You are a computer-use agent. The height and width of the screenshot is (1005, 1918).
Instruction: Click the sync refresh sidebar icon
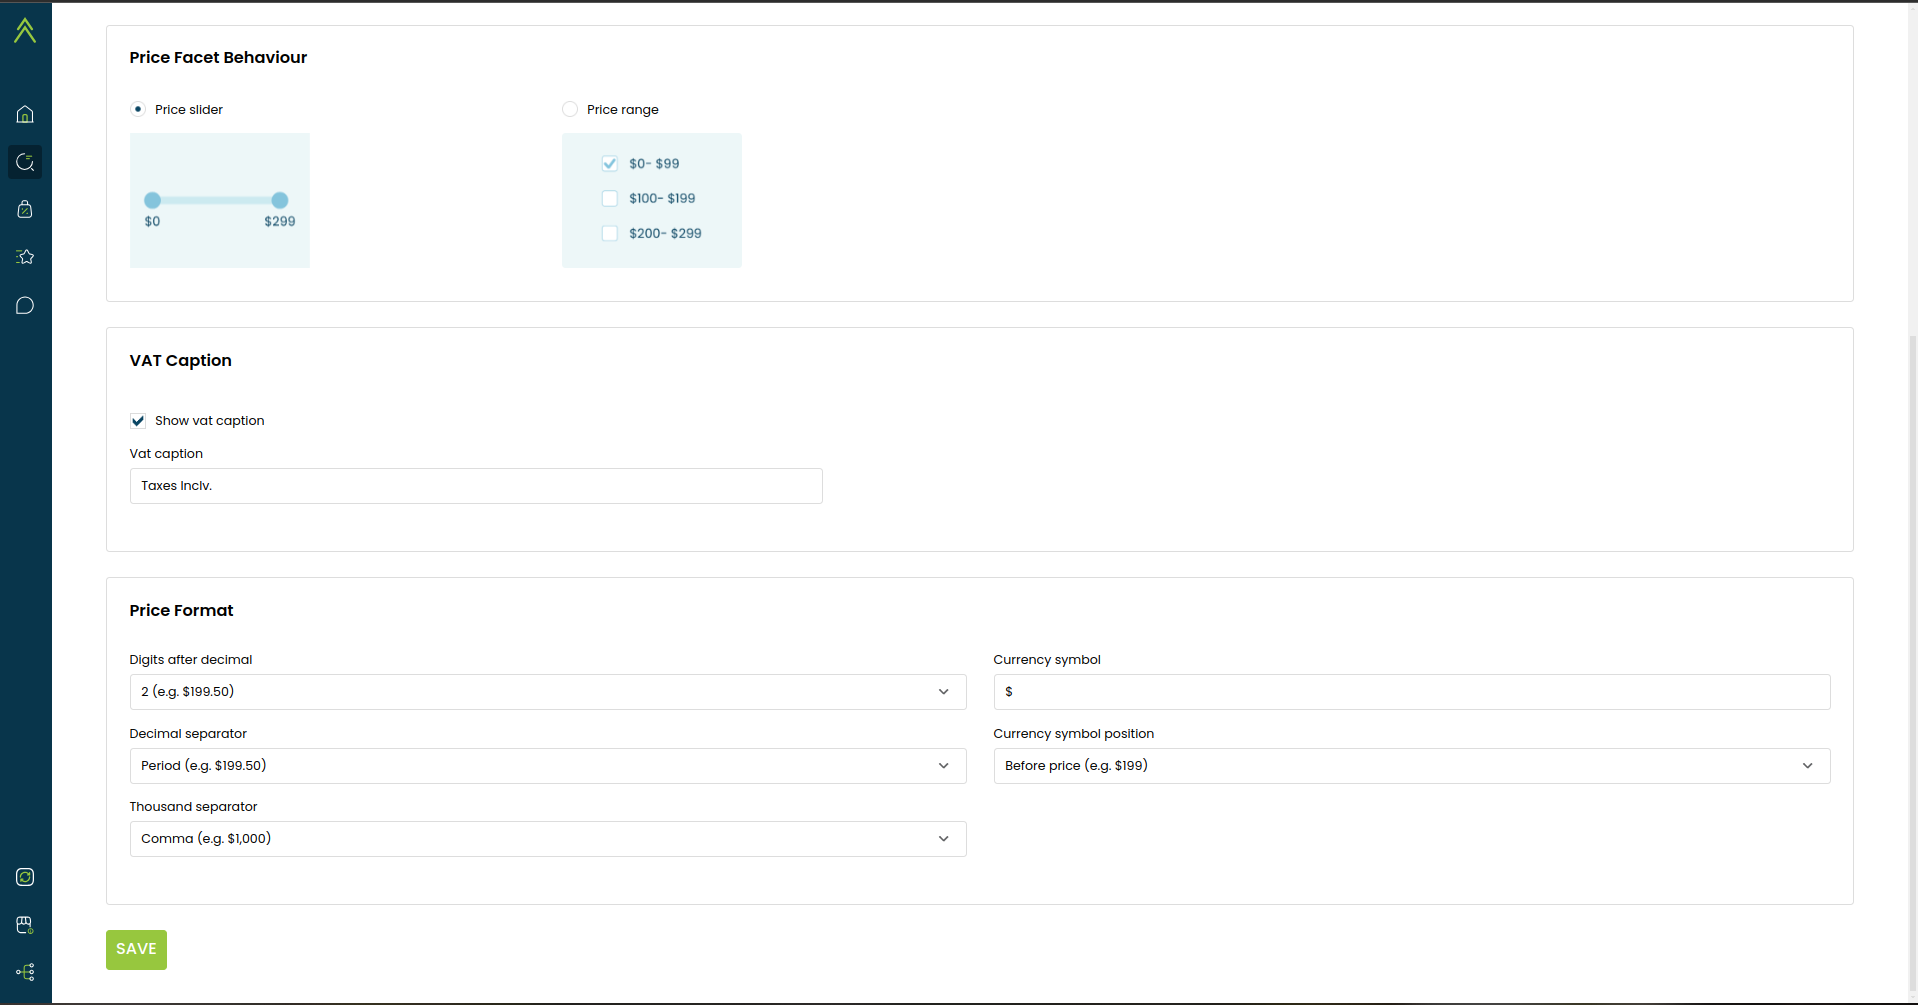click(x=25, y=877)
